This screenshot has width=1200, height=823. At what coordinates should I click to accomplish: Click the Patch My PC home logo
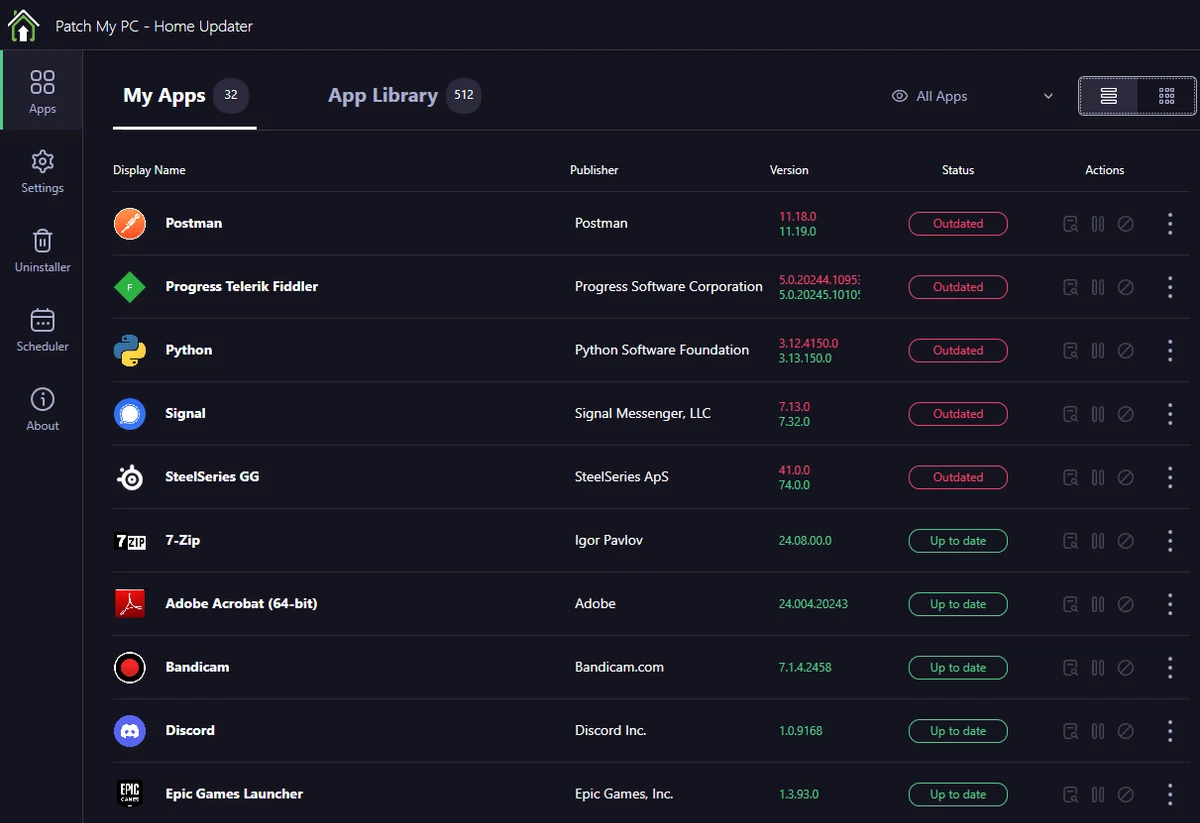tap(24, 25)
